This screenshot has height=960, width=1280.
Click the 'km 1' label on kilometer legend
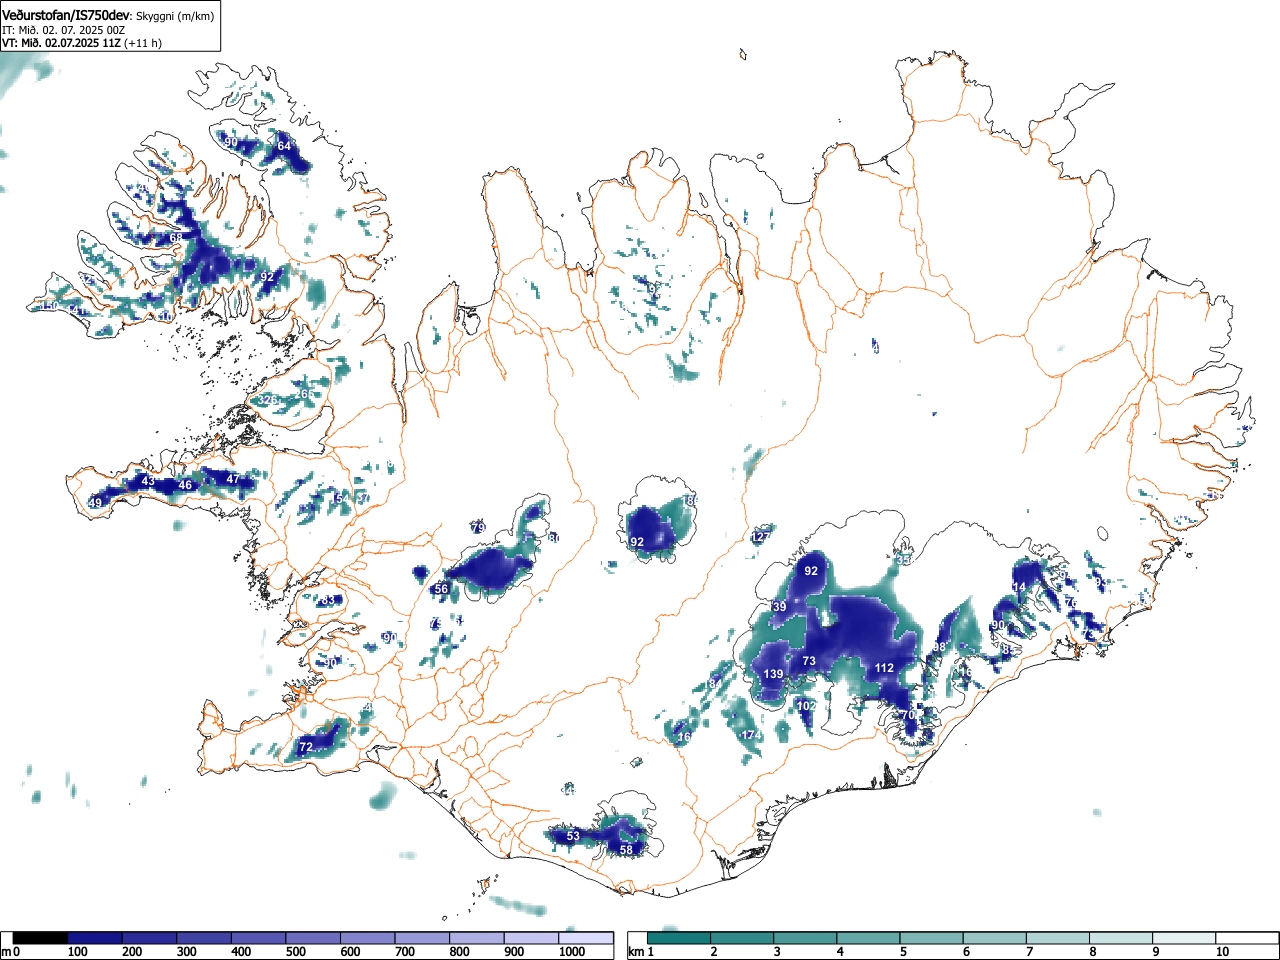[641, 952]
